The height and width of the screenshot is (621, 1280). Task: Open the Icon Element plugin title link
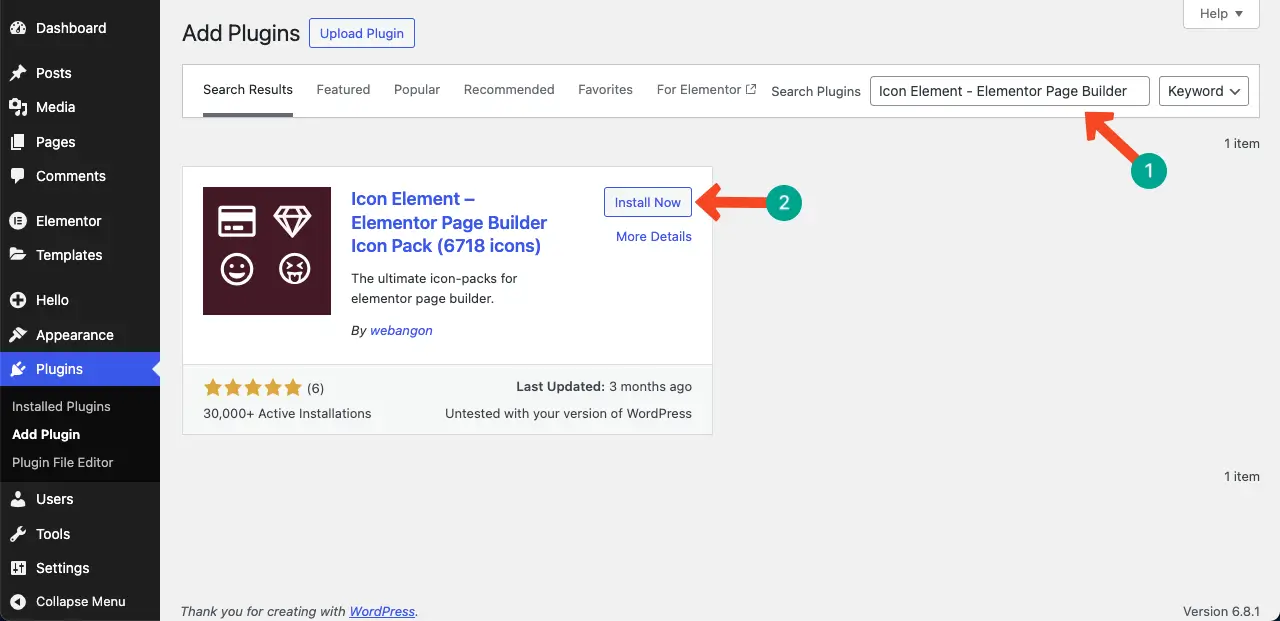click(x=449, y=222)
